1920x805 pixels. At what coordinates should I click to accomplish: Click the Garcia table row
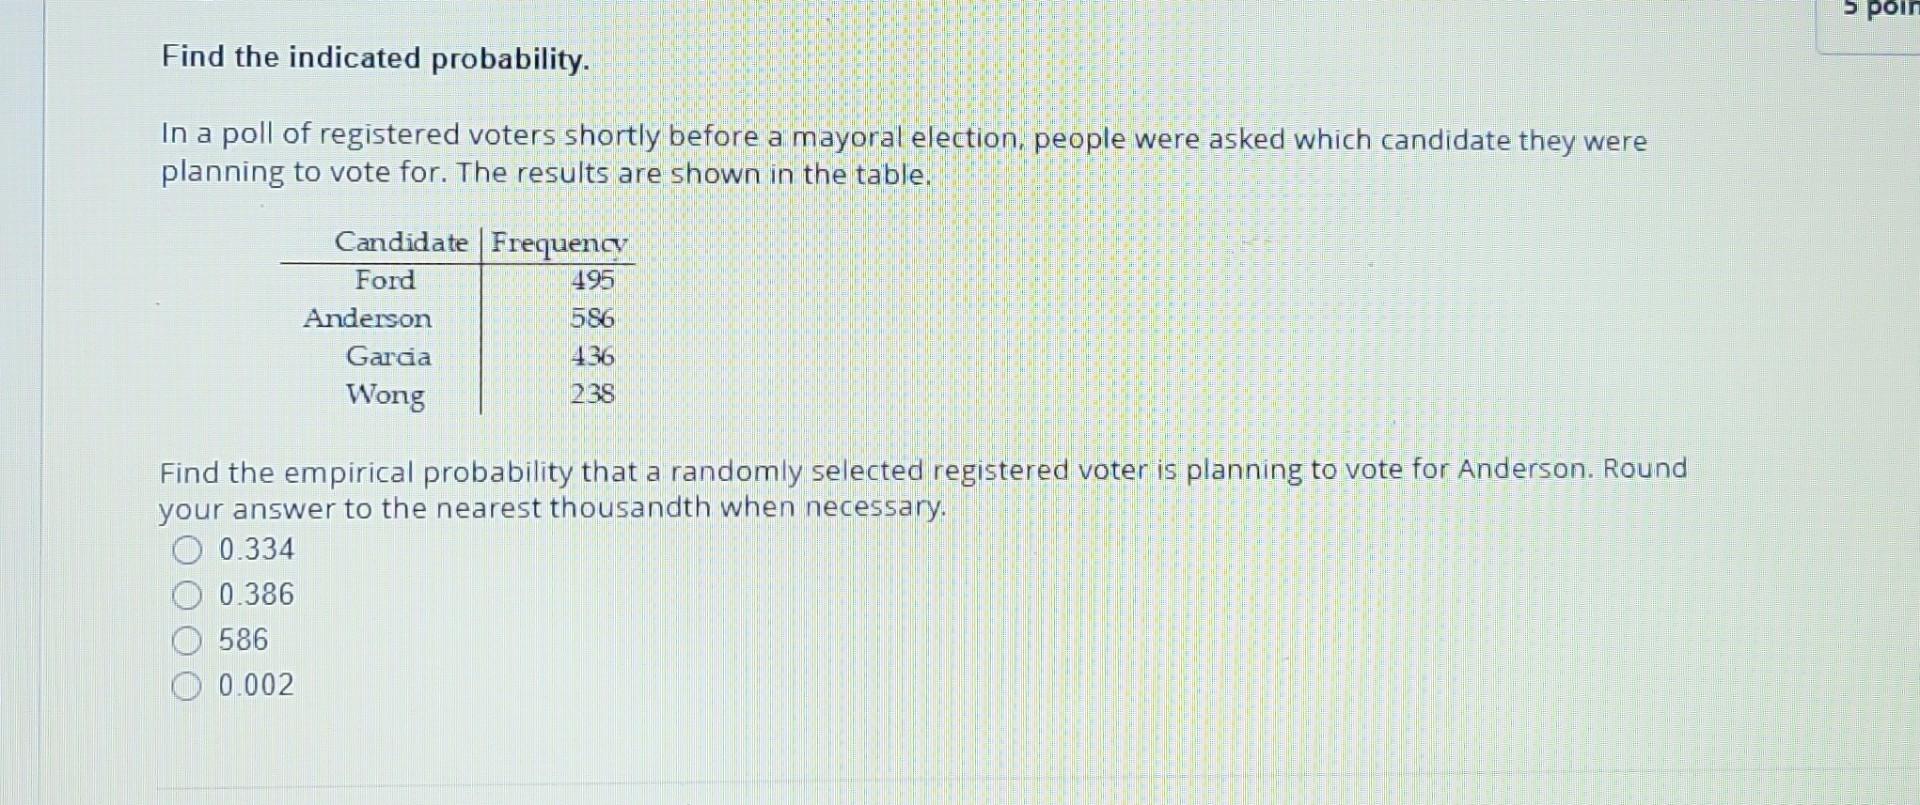(388, 357)
